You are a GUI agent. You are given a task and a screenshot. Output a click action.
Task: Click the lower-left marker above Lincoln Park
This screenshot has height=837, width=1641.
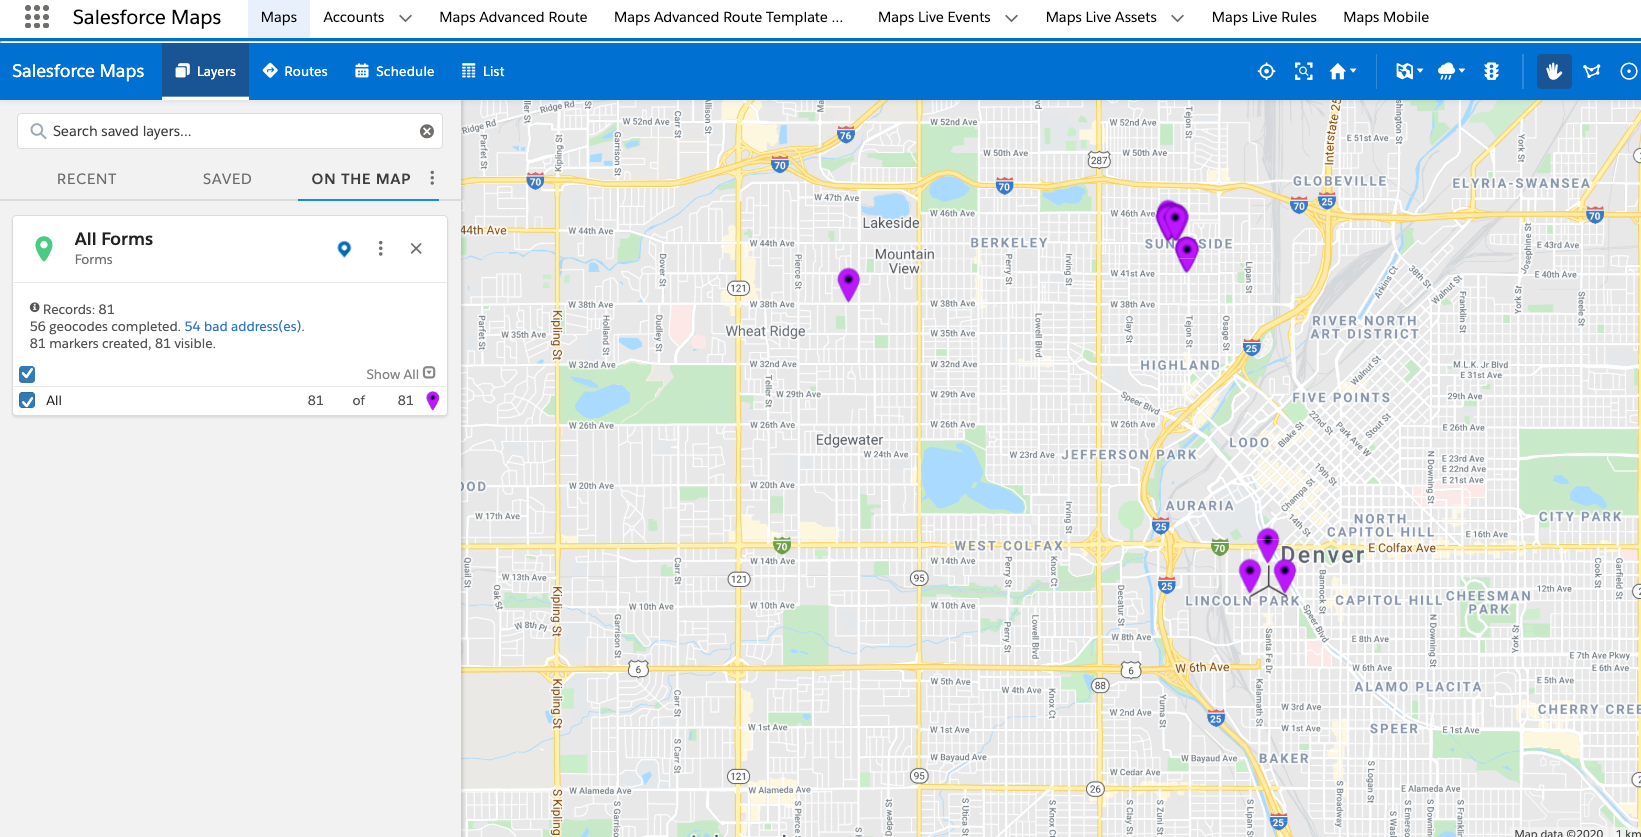coord(1250,576)
